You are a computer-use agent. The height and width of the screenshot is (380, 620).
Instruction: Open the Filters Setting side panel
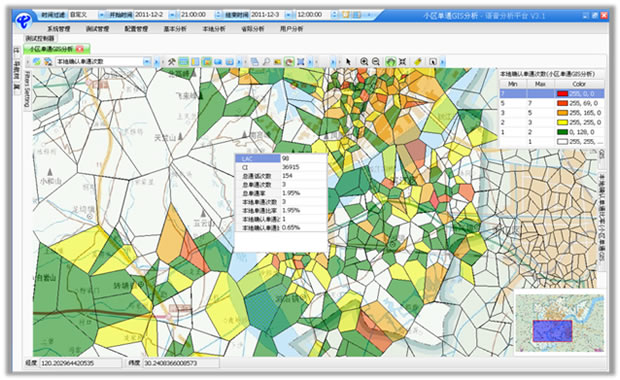click(x=27, y=89)
